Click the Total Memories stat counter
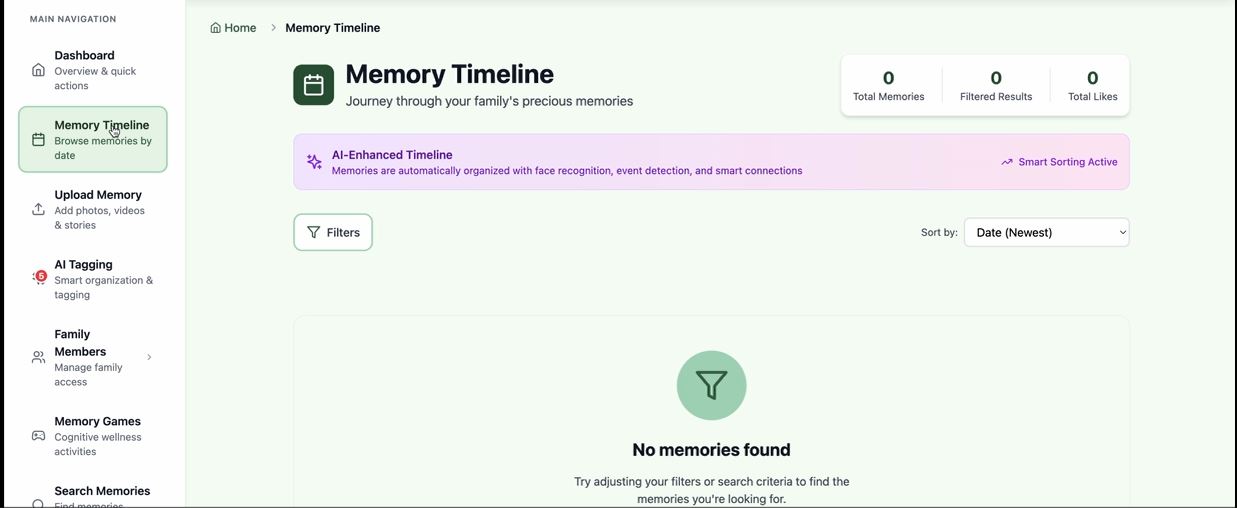 point(888,86)
